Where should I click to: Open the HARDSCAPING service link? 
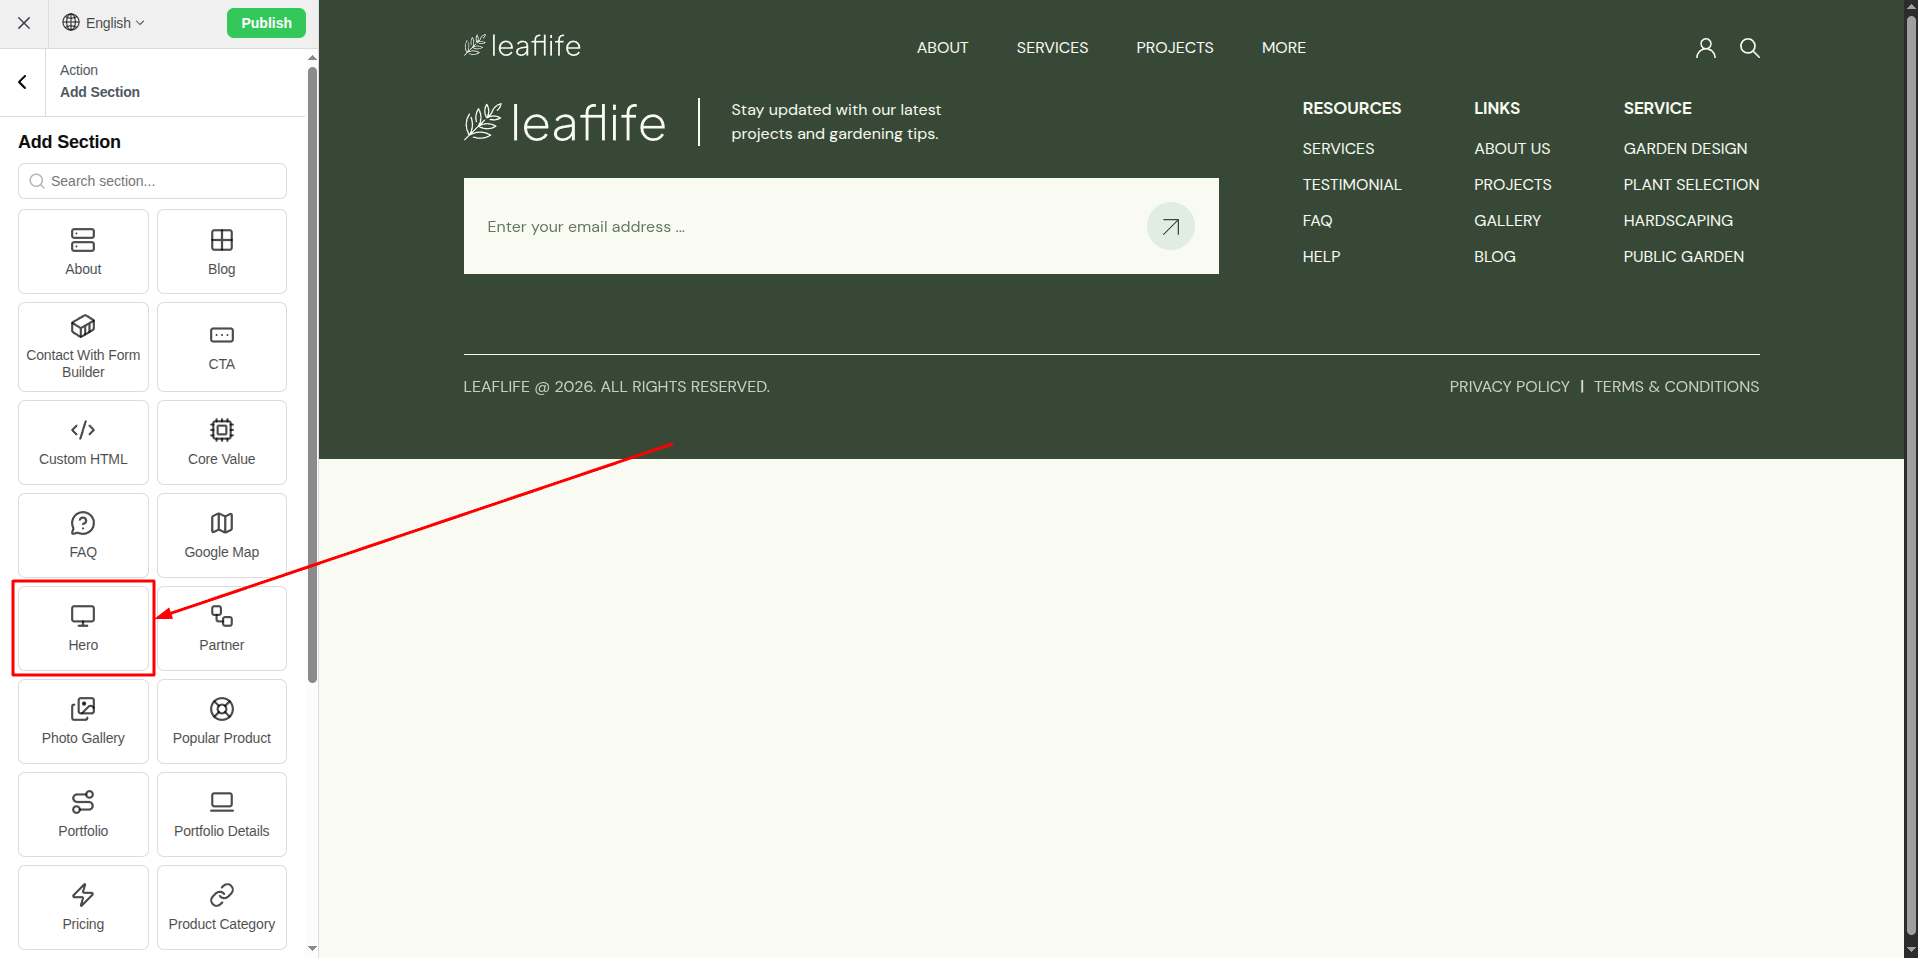point(1678,221)
